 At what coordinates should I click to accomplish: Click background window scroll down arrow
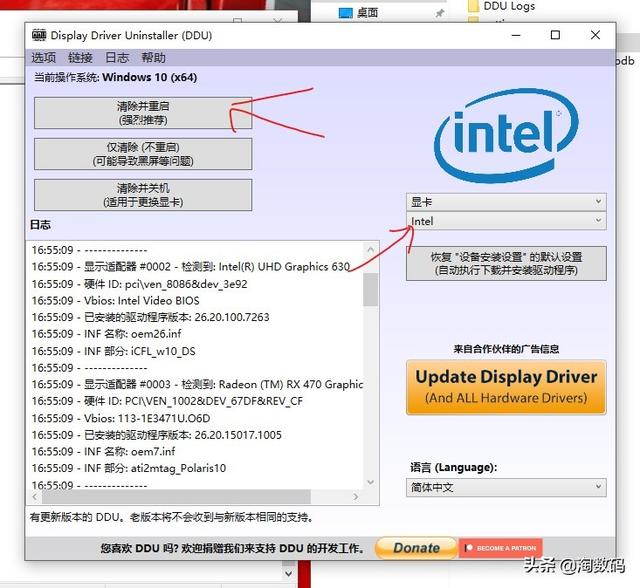(x=289, y=573)
